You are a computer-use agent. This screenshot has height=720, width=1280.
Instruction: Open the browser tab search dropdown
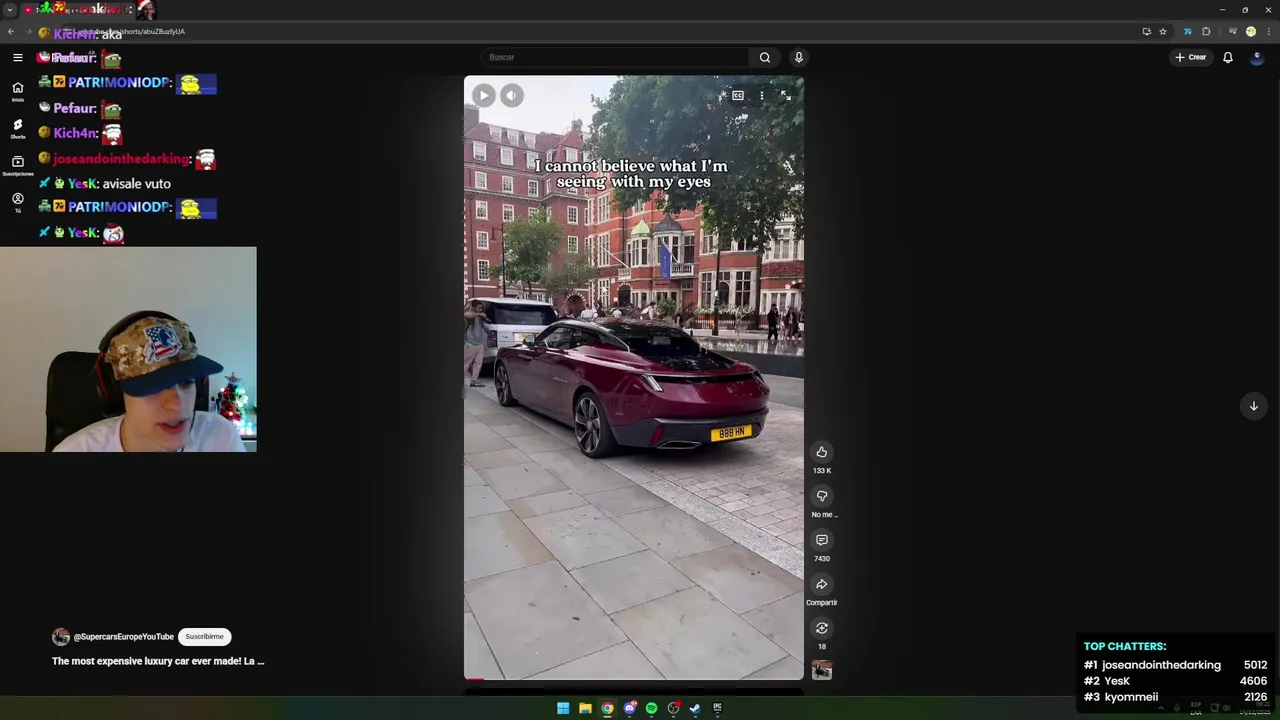tap(10, 9)
